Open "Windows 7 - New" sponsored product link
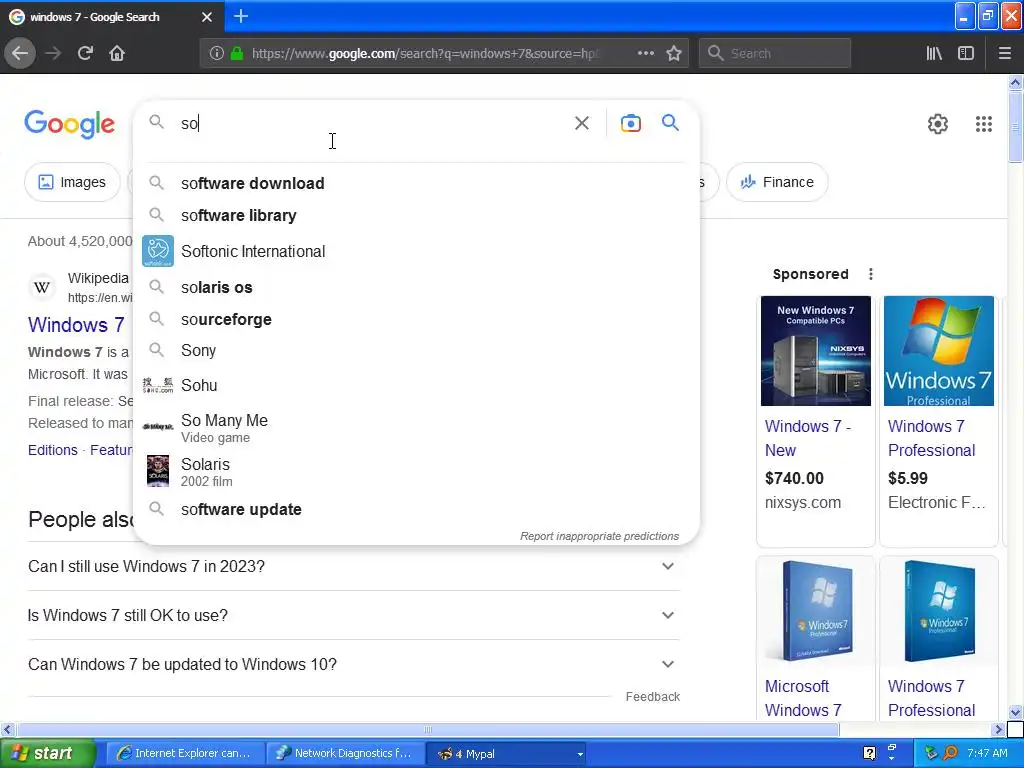Viewport: 1024px width, 768px height. point(807,438)
